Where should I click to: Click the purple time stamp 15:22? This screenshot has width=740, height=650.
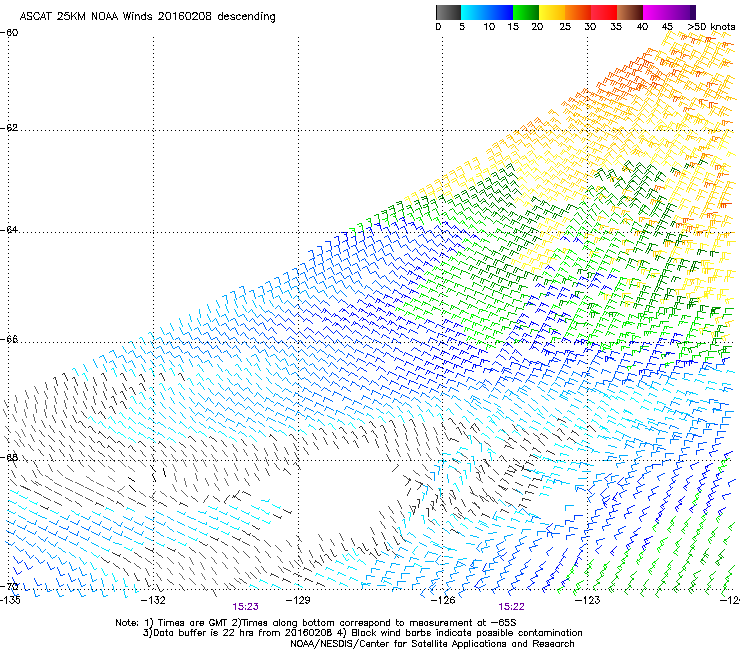(512, 607)
